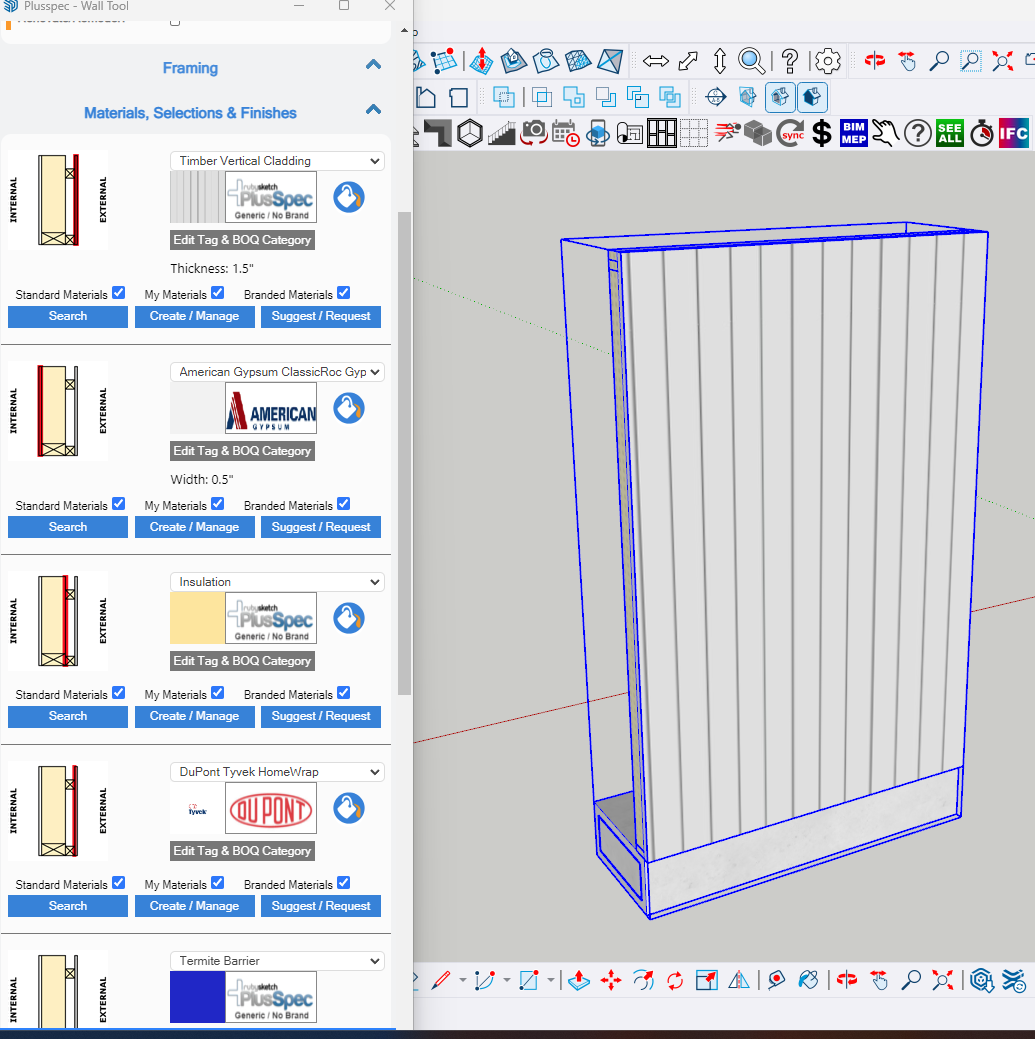This screenshot has height=1039, width=1035.
Task: Toggle My Materials for DuPont Tyvek layer
Action: pyautogui.click(x=217, y=883)
